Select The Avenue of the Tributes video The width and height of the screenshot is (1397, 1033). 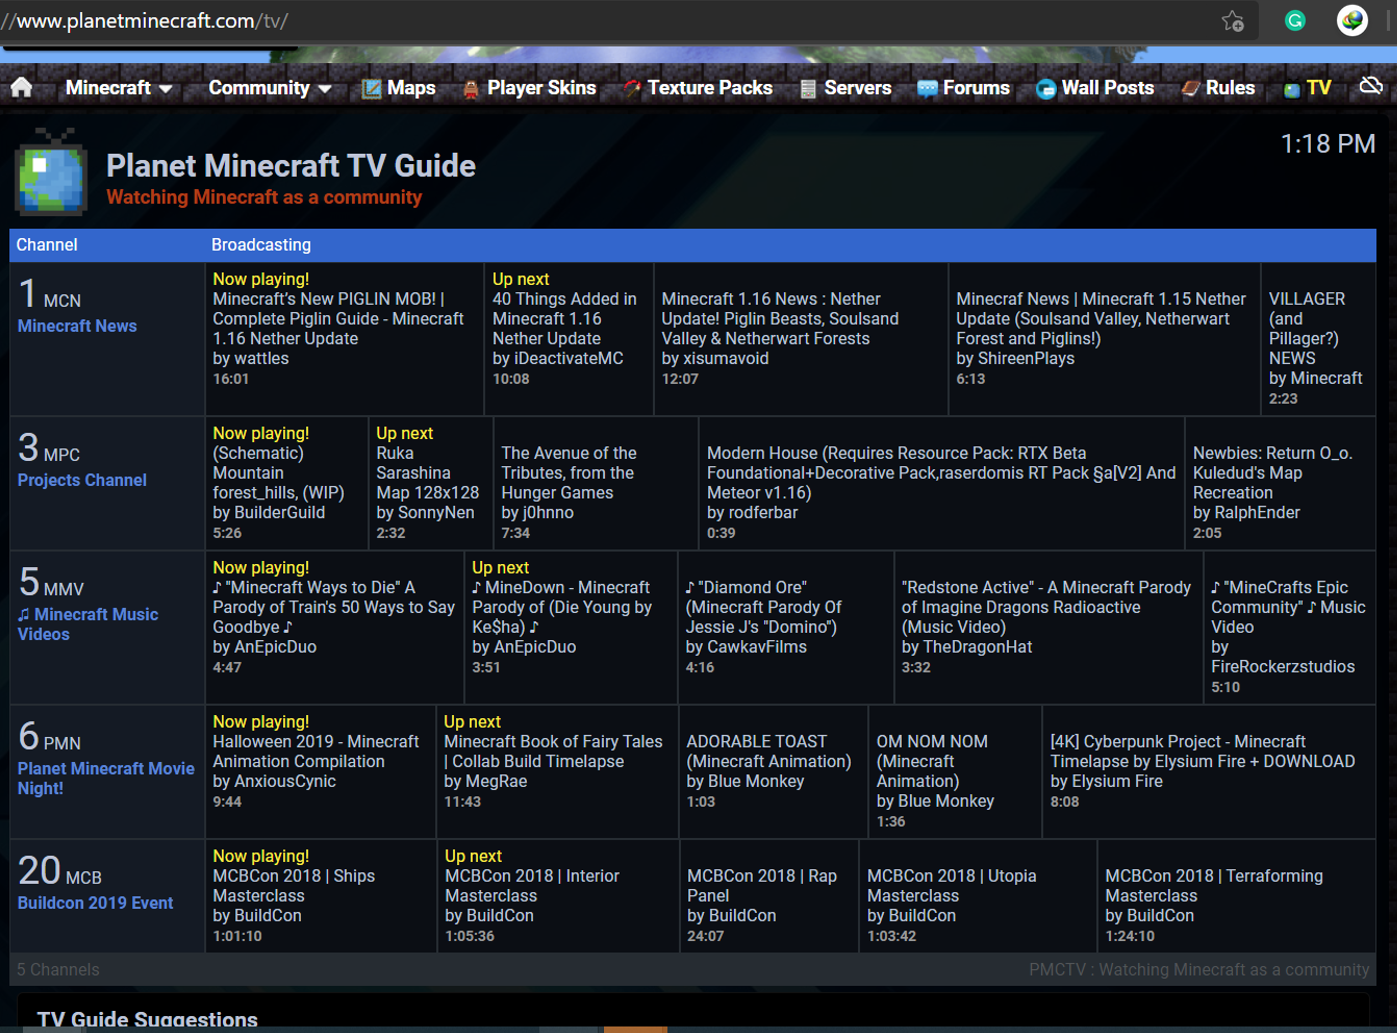tap(596, 483)
